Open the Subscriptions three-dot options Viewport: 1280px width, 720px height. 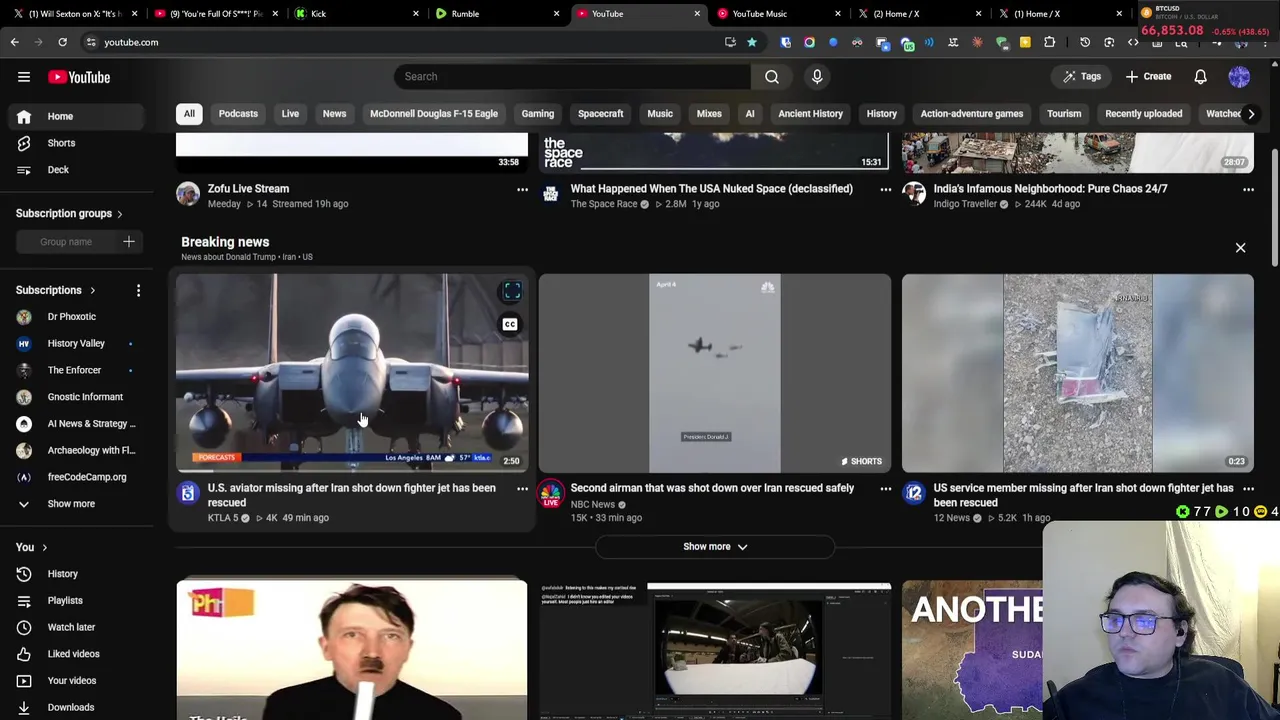[138, 290]
